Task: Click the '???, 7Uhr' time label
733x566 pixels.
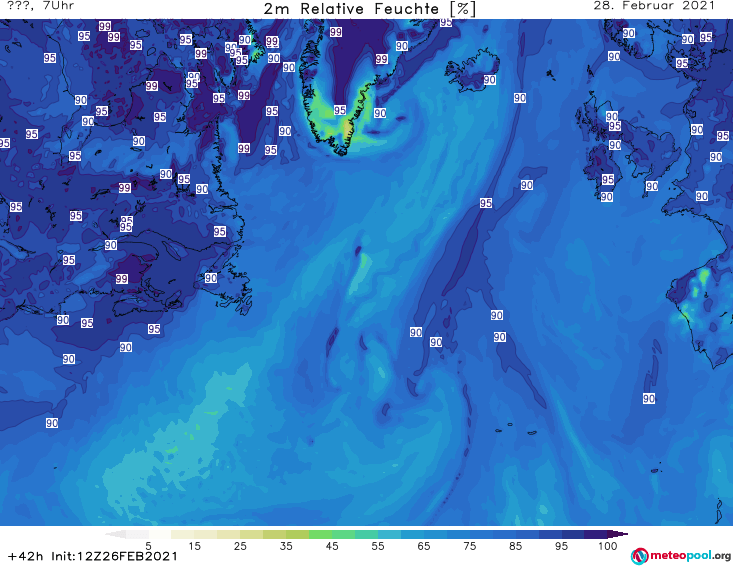Action: click(40, 6)
